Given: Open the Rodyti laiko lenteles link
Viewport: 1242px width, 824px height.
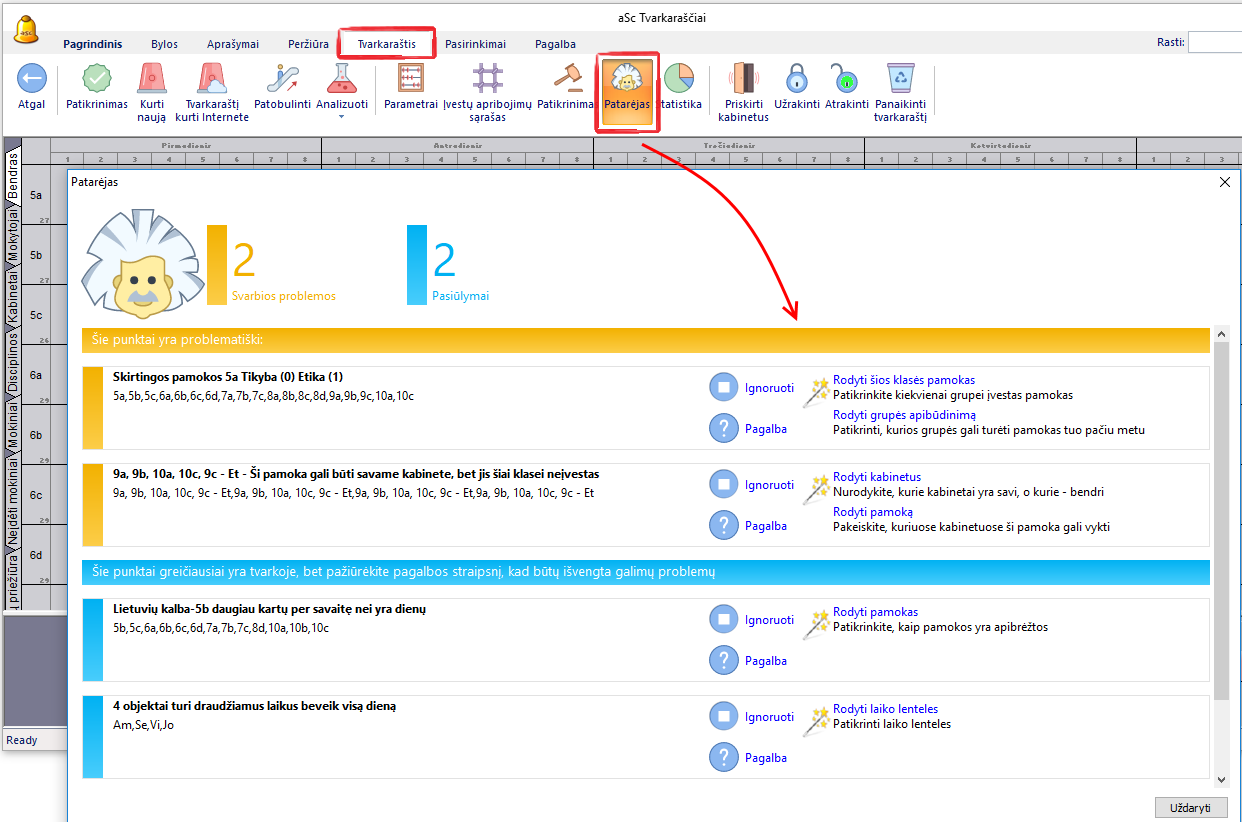Looking at the screenshot, I should click(885, 709).
